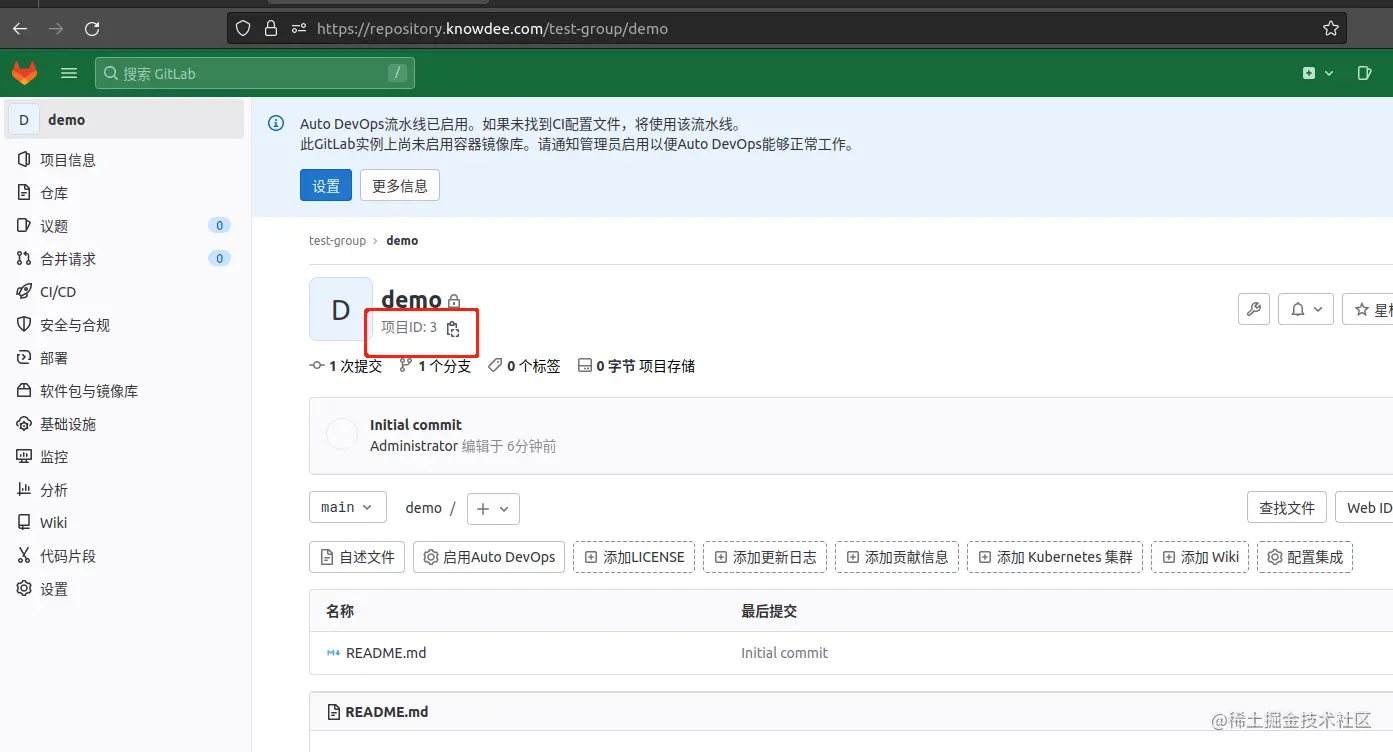This screenshot has width=1393, height=752.
Task: Star the project with the star button
Action: pos(1368,310)
